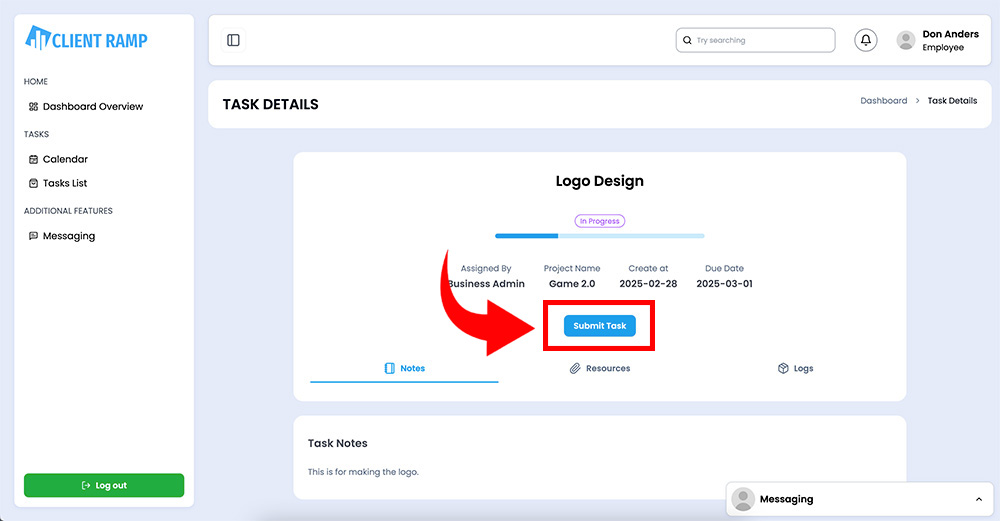
Task: Click the Submit Task button
Action: [599, 326]
